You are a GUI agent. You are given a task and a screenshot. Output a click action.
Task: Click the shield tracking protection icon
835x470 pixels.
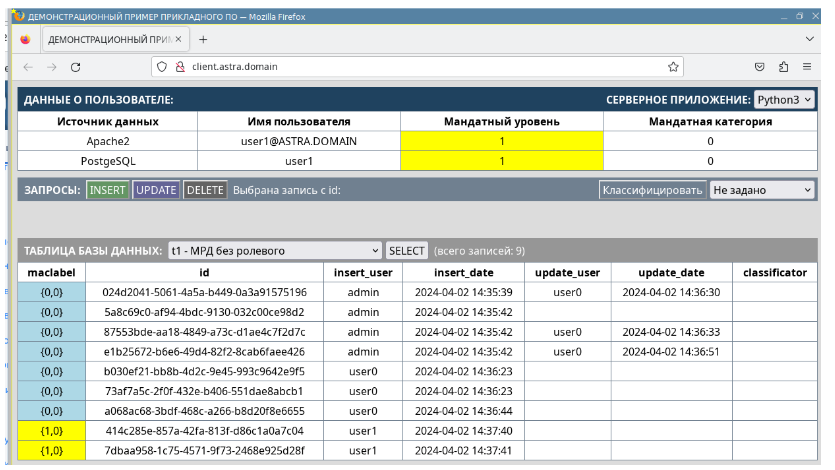point(161,67)
